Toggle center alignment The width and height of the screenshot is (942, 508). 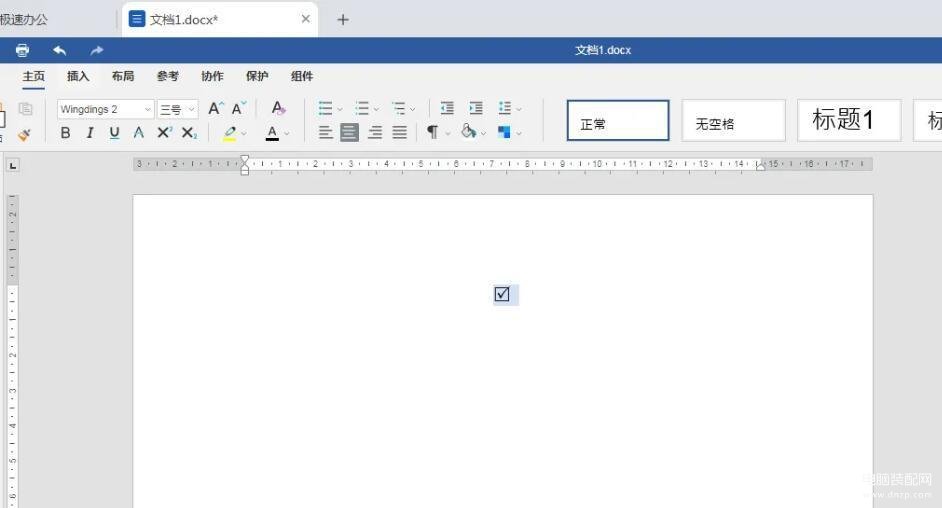pos(350,132)
